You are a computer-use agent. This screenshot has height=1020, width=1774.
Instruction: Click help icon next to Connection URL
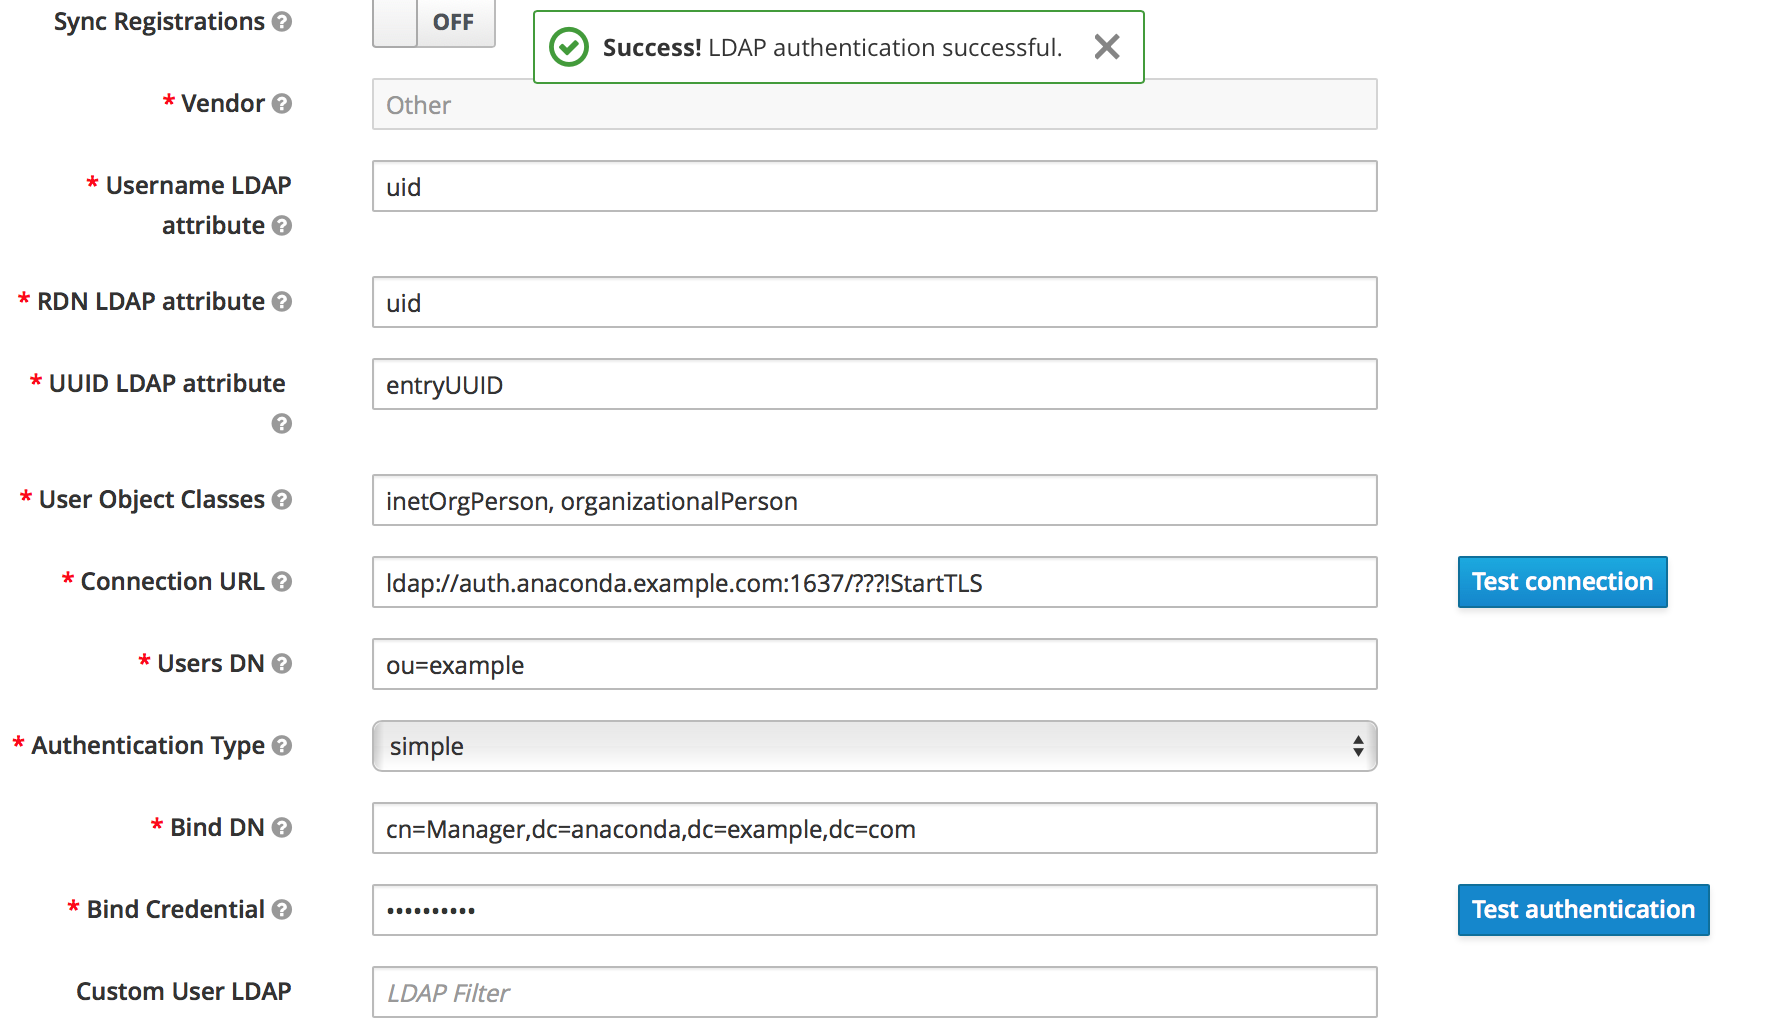pos(282,581)
